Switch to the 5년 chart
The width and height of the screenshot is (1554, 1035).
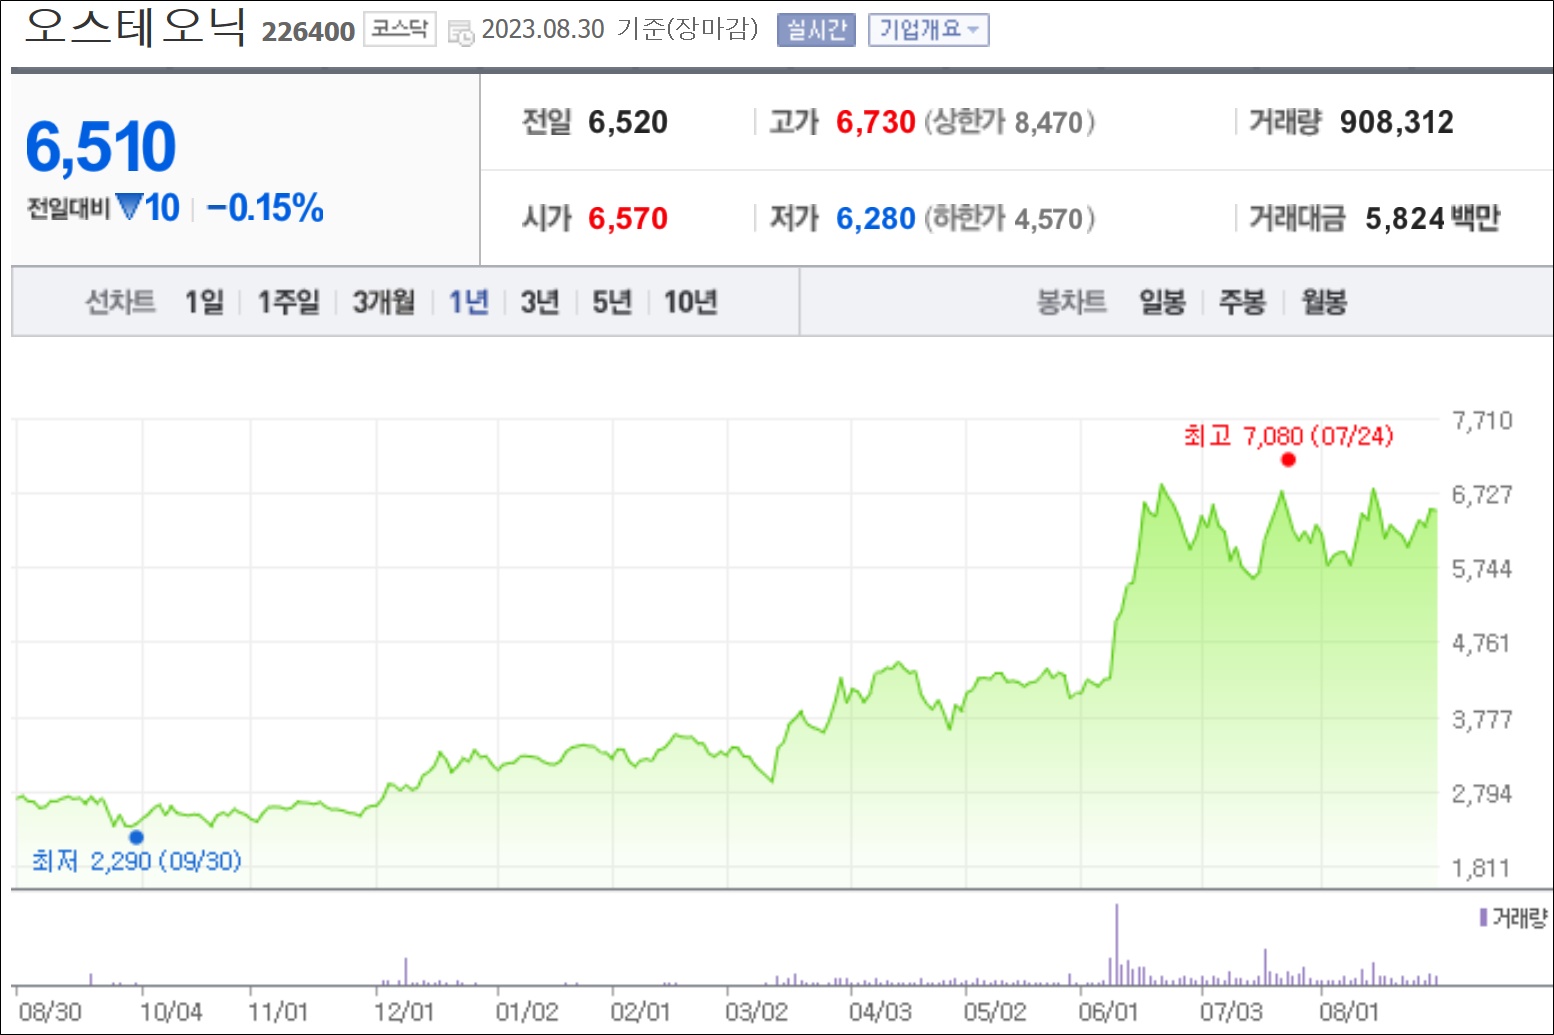point(612,301)
